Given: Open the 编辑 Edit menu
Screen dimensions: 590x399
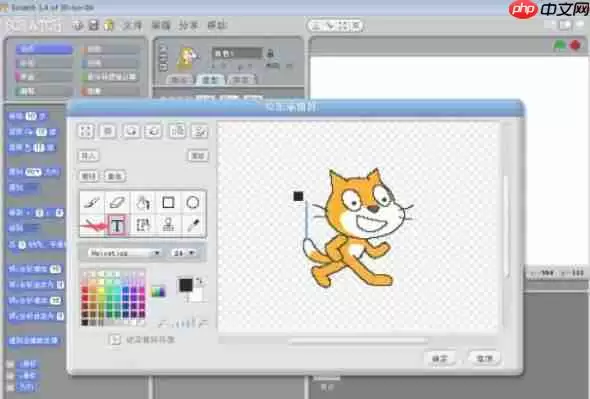Looking at the screenshot, I should [161, 26].
